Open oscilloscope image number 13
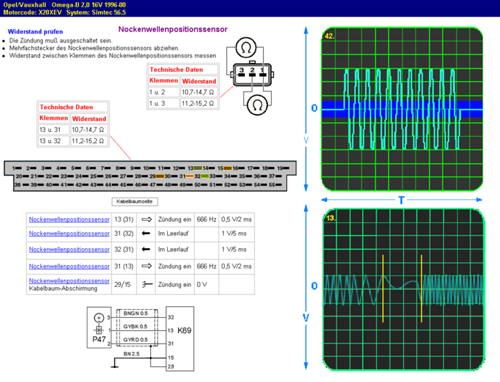The height and width of the screenshot is (382, 500). 403,289
